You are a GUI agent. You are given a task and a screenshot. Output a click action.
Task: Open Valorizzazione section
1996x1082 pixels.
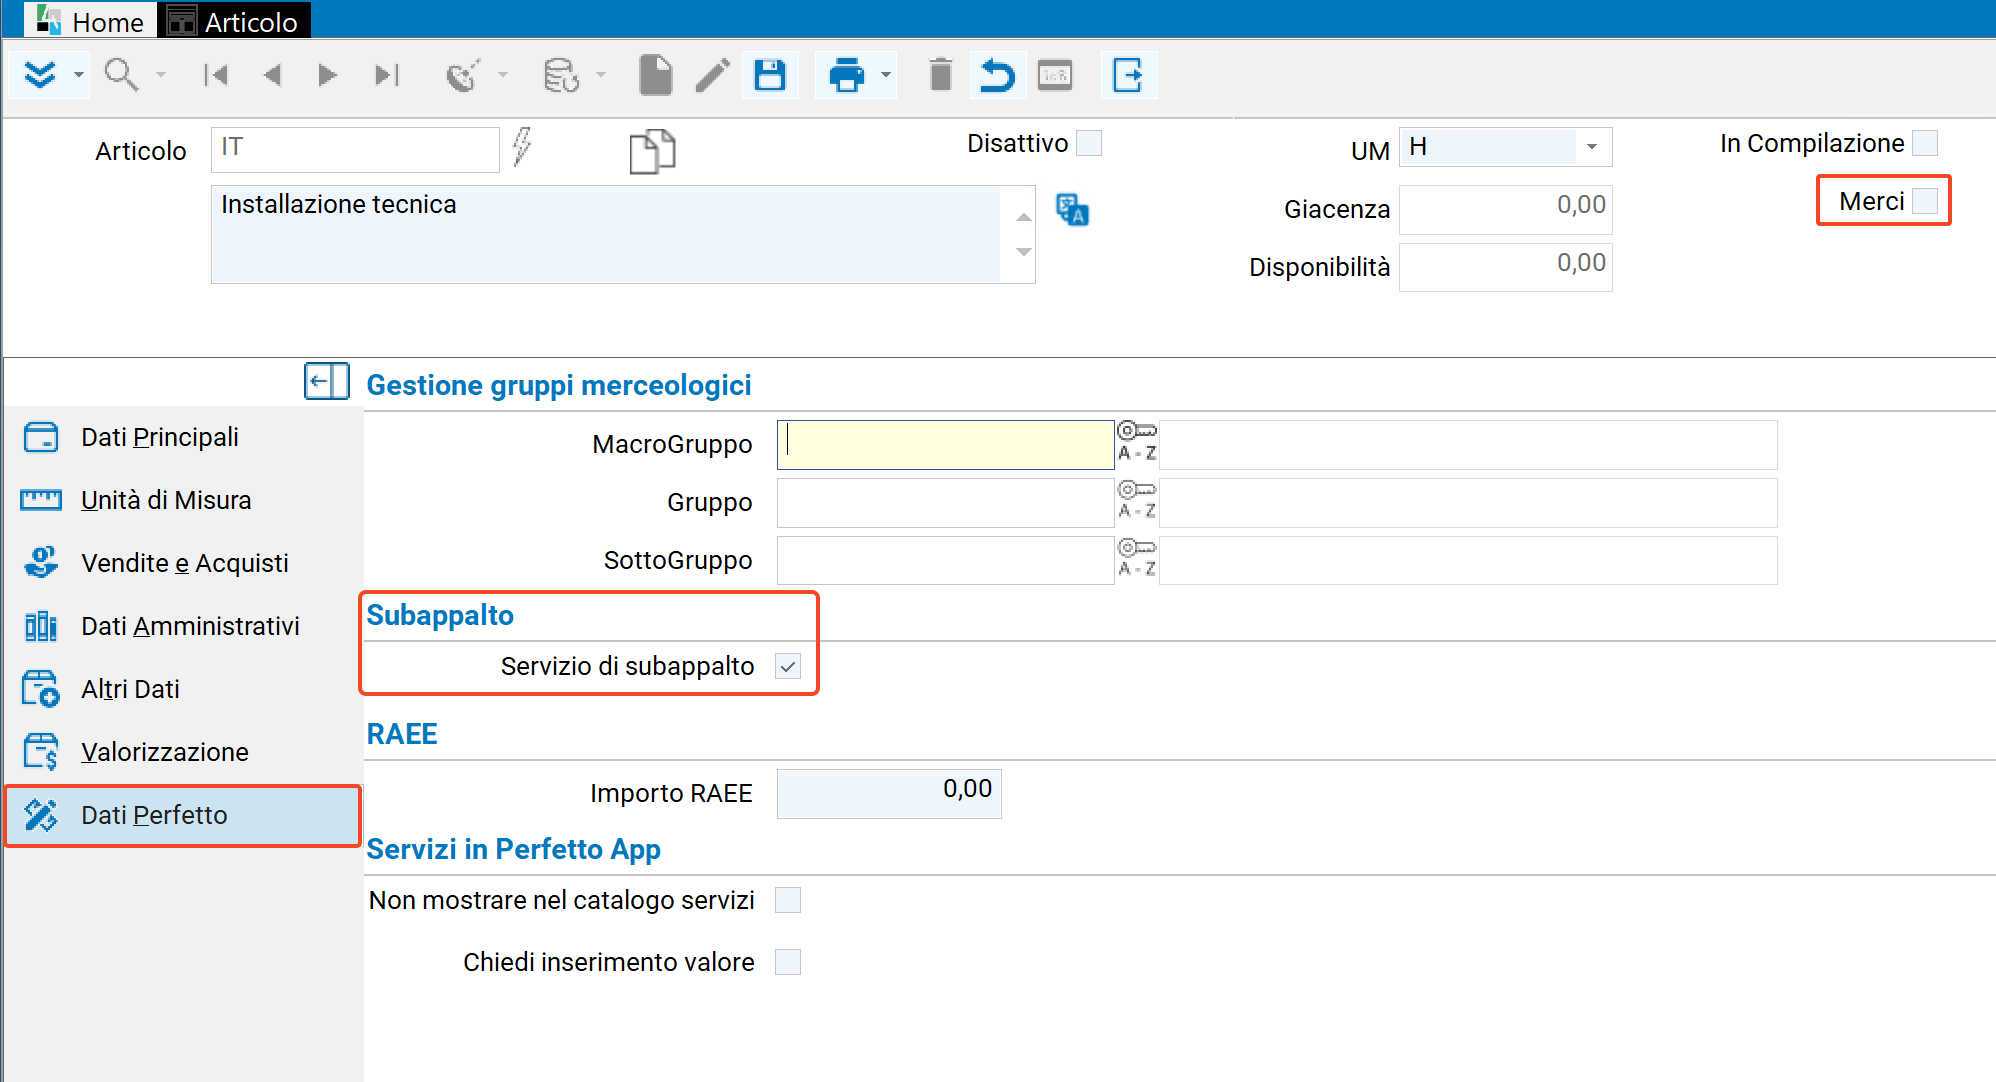coord(182,752)
